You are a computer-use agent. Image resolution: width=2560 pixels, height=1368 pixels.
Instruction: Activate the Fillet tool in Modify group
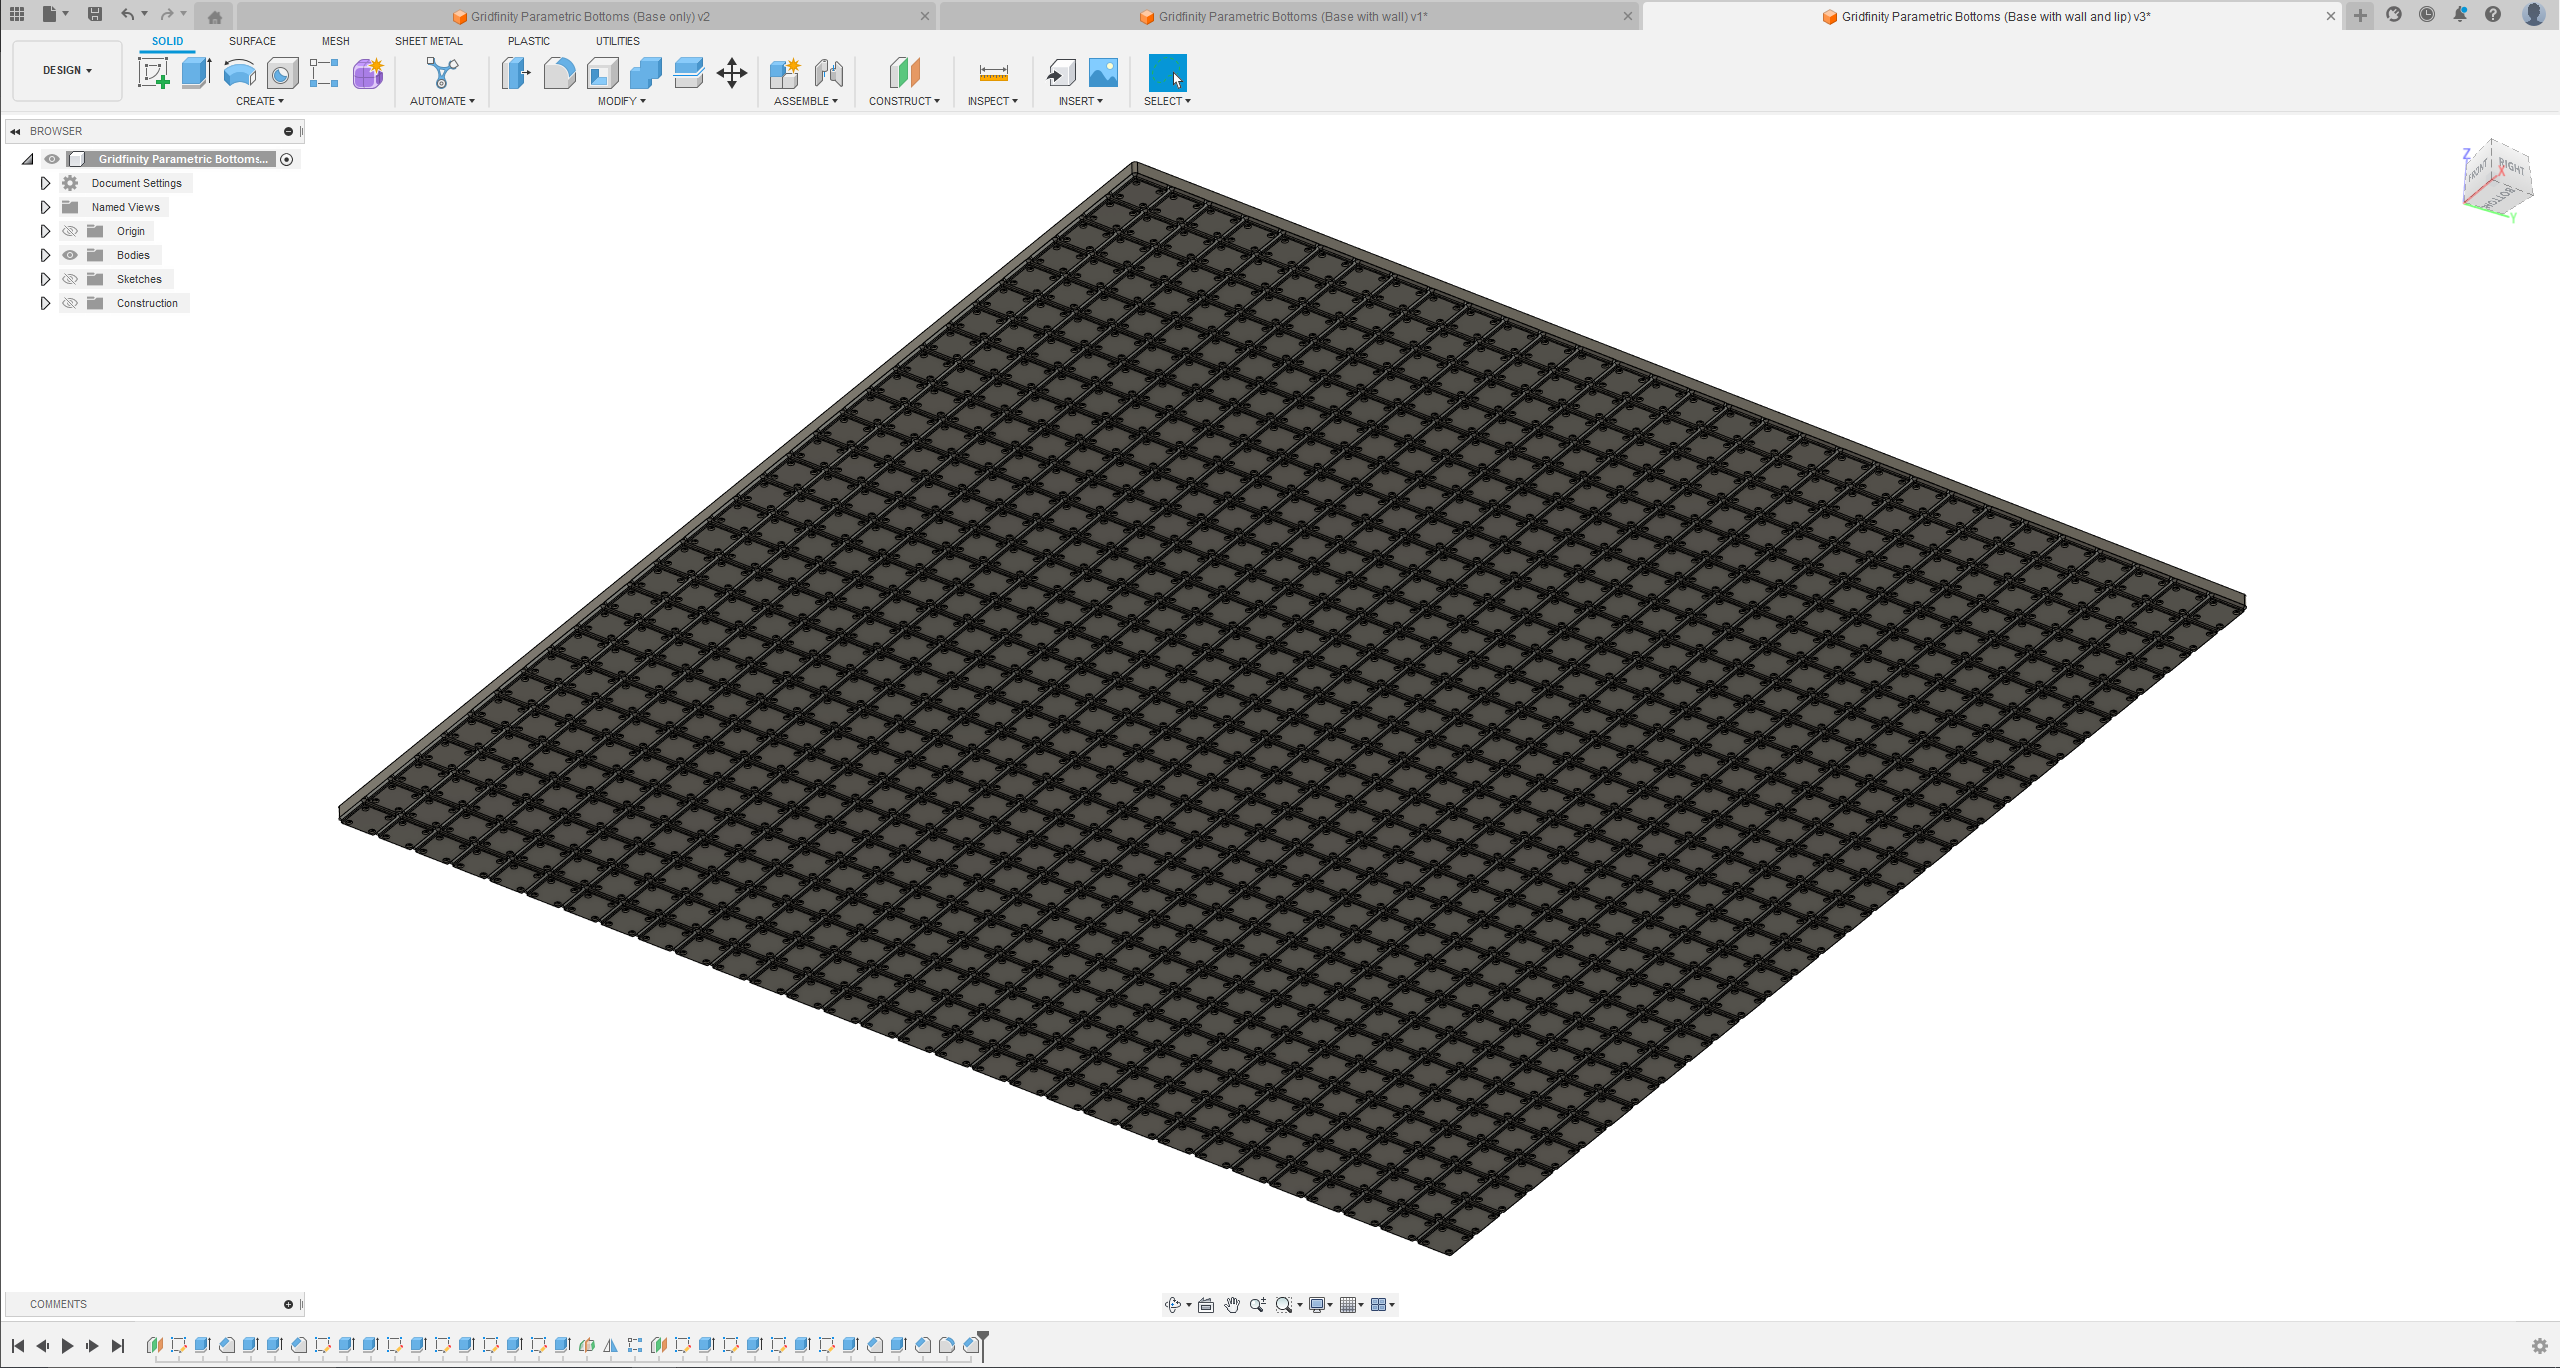tap(559, 73)
